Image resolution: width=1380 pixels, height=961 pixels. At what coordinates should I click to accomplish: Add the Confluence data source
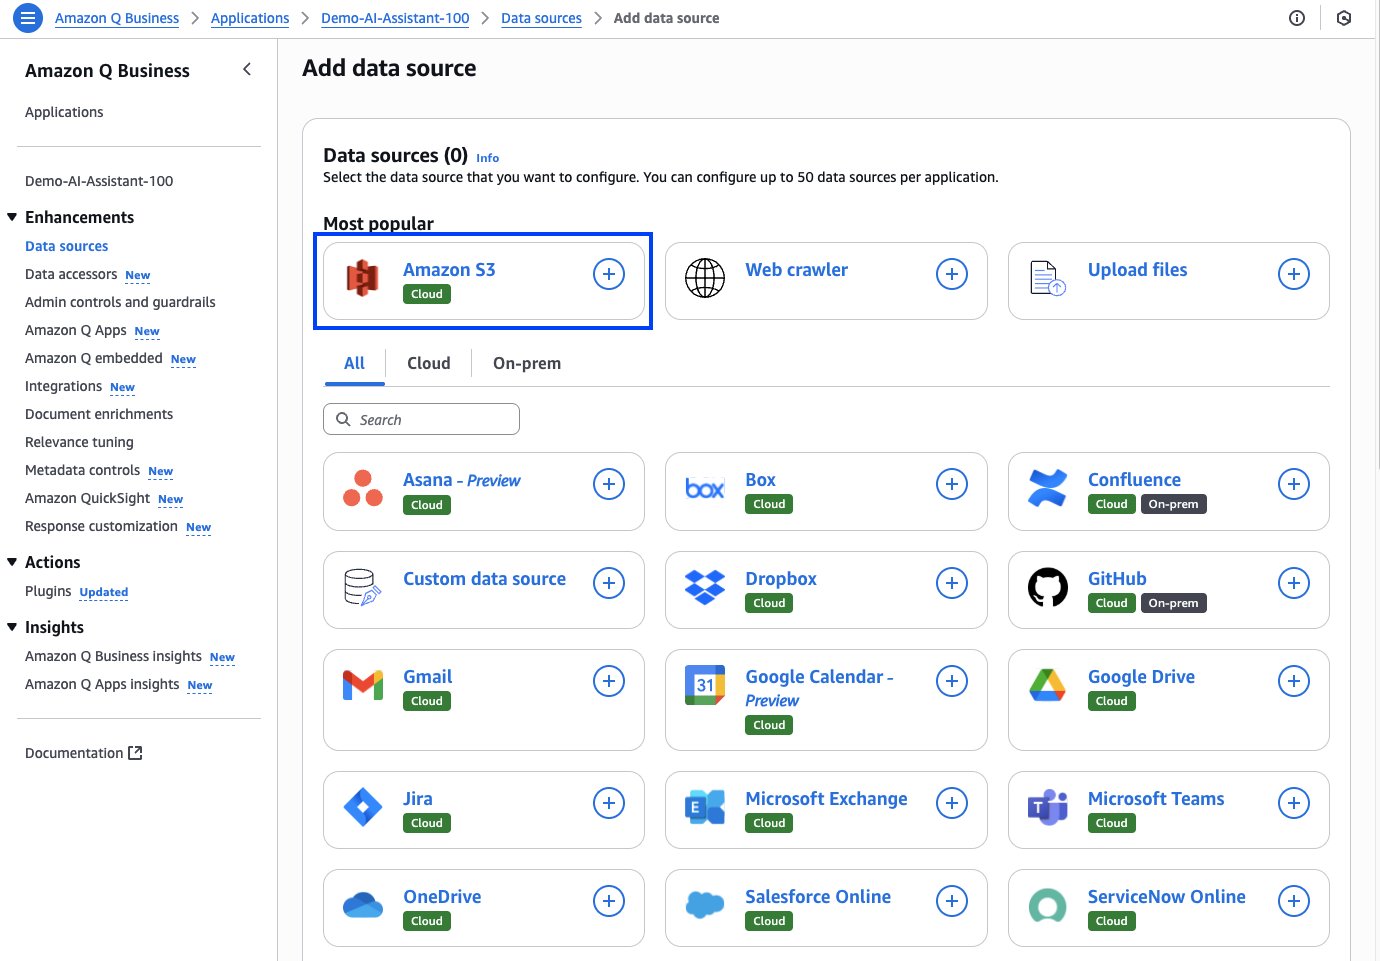1294,484
